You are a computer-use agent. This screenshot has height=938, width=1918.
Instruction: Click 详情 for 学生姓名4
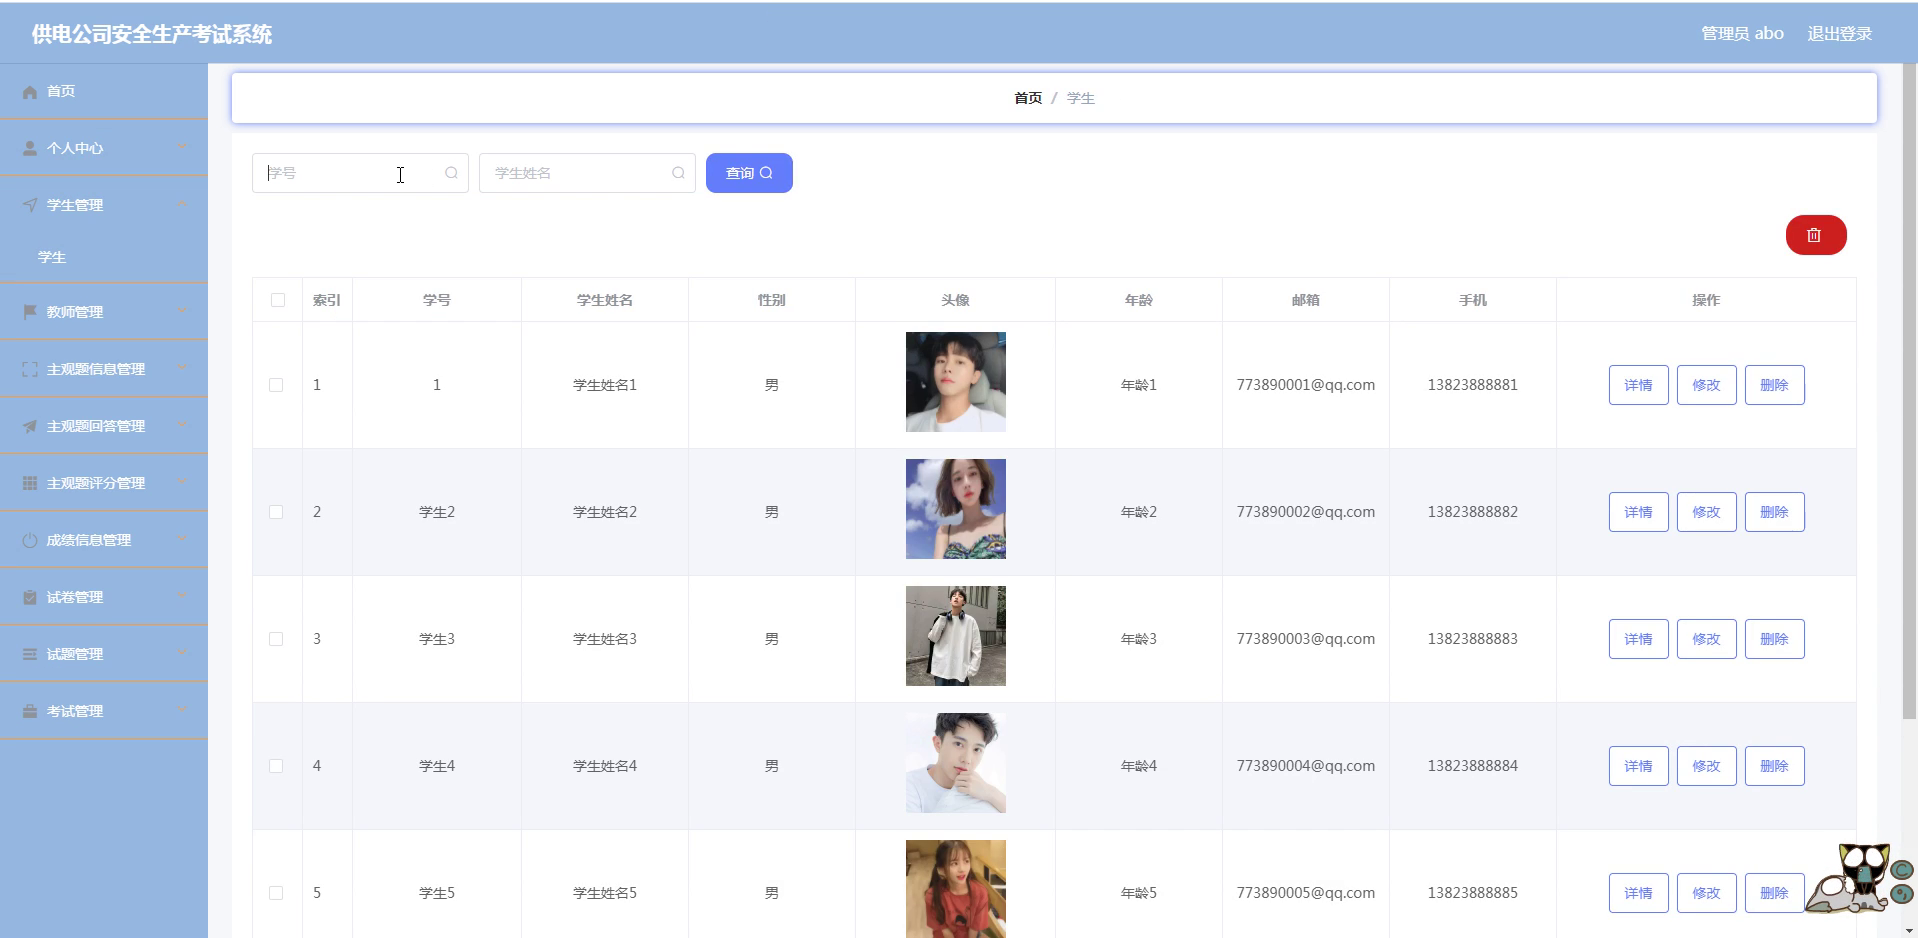click(1638, 766)
